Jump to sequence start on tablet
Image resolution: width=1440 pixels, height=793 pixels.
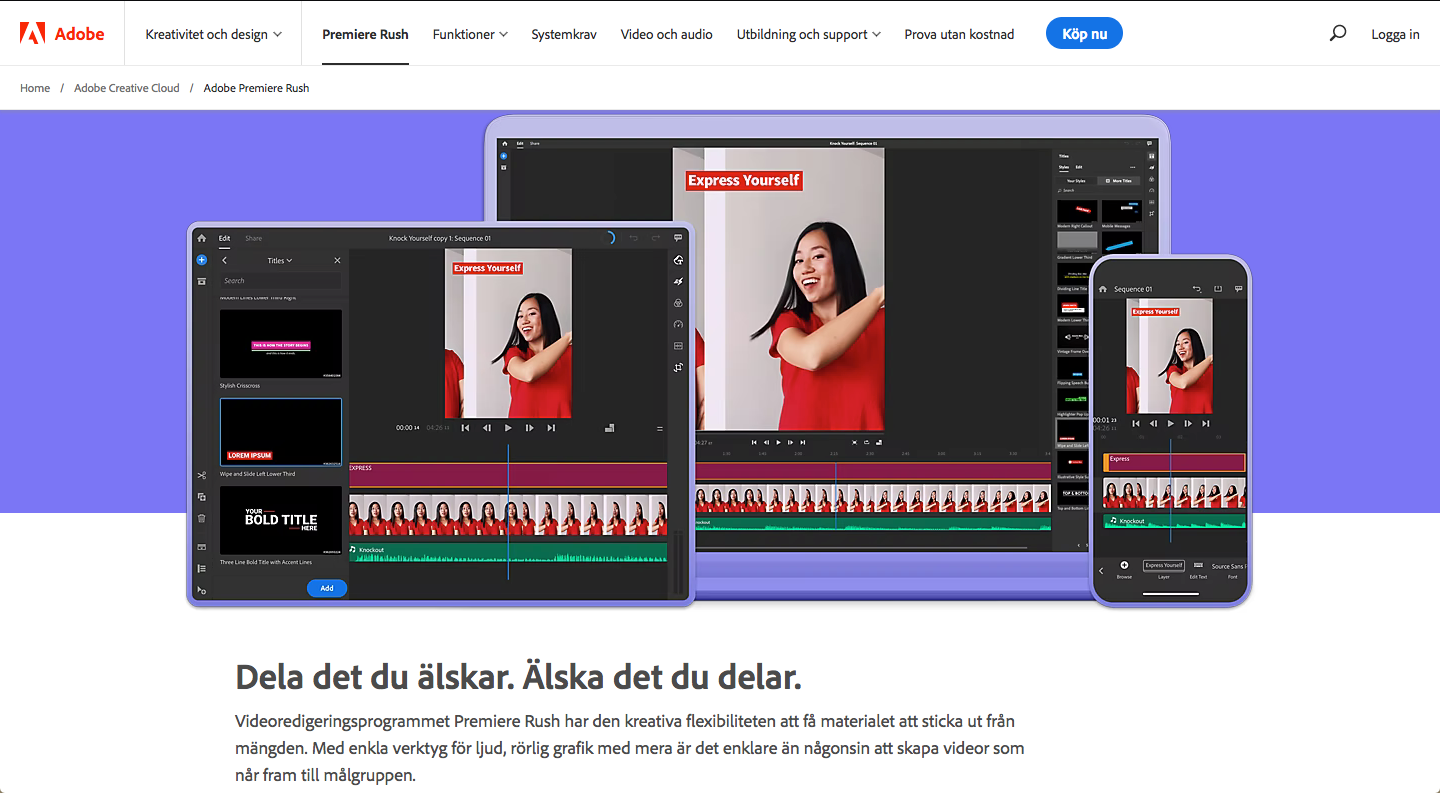pos(465,428)
